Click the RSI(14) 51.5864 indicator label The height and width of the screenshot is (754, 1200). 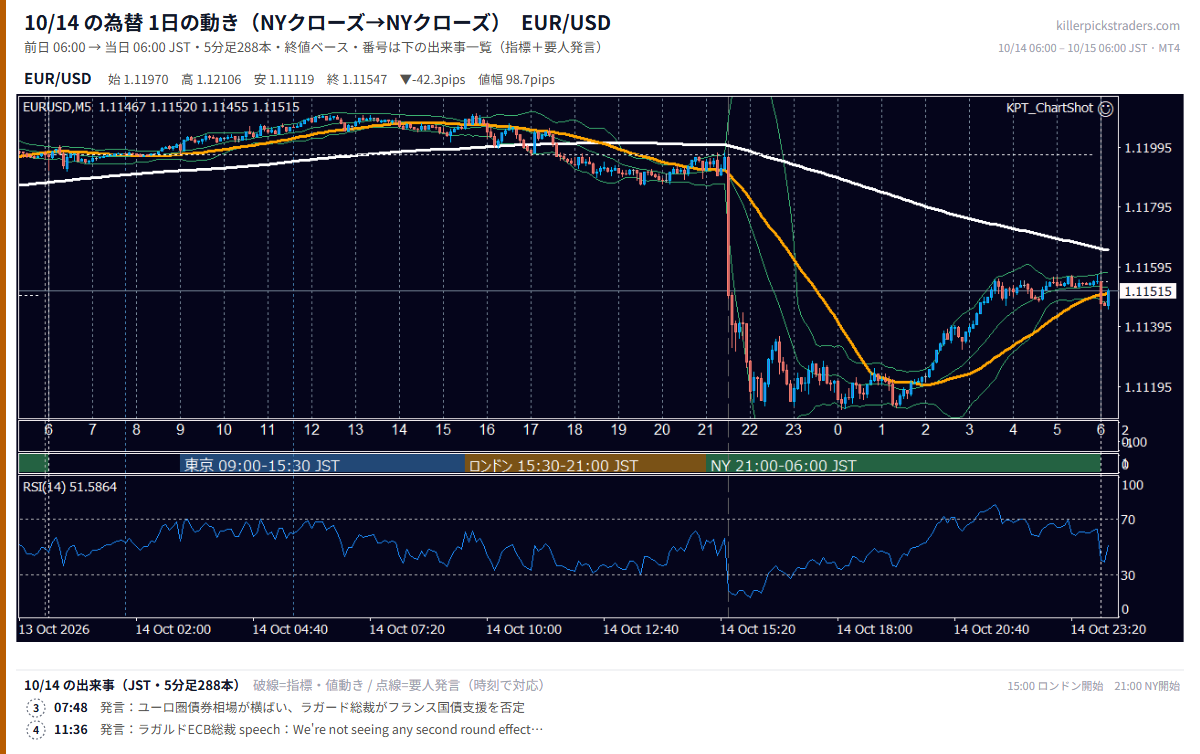click(x=70, y=487)
